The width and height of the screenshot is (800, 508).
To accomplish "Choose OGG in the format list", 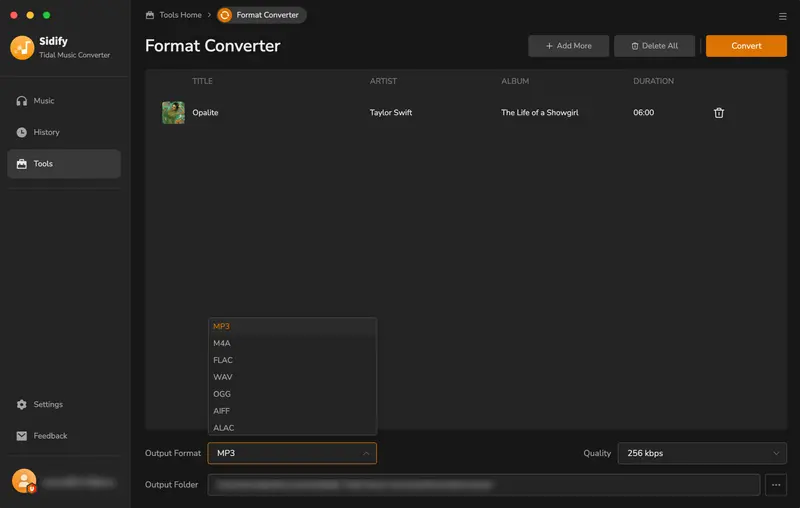I will click(292, 394).
